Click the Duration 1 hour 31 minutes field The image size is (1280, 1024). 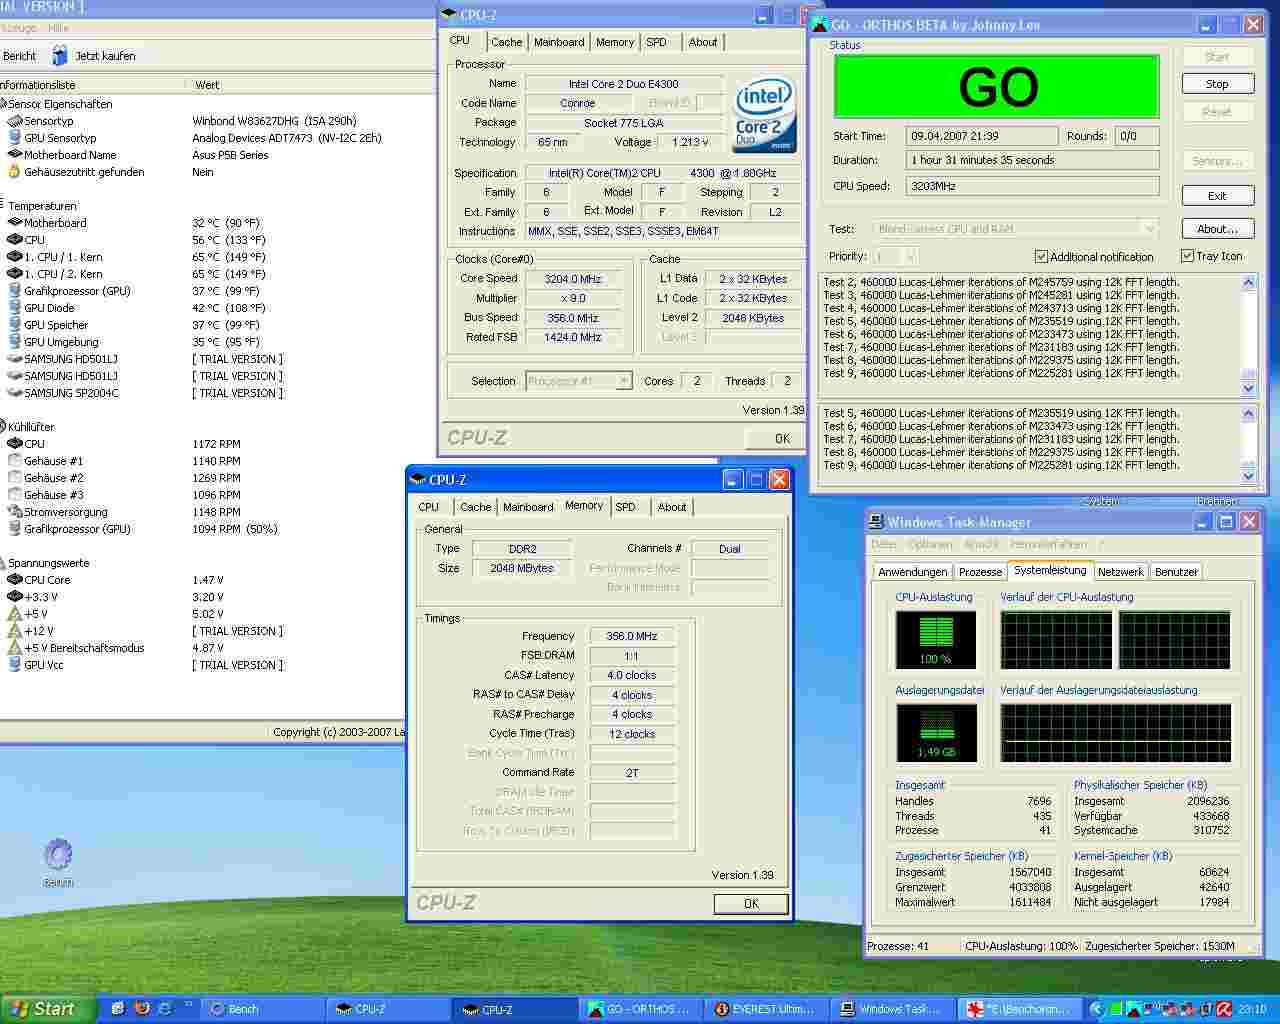coord(1032,160)
